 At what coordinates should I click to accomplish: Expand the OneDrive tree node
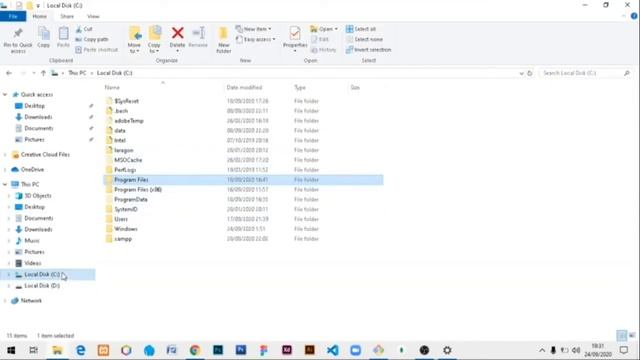[x=5, y=169]
